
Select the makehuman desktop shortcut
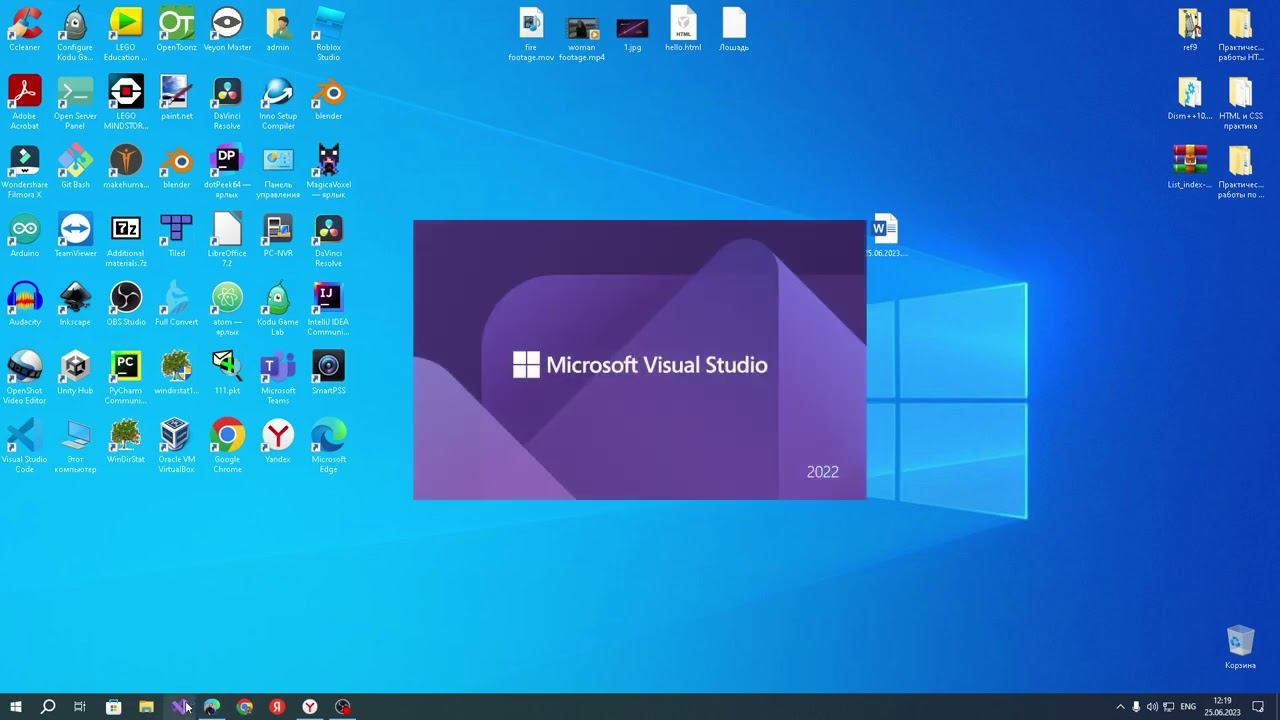click(126, 167)
